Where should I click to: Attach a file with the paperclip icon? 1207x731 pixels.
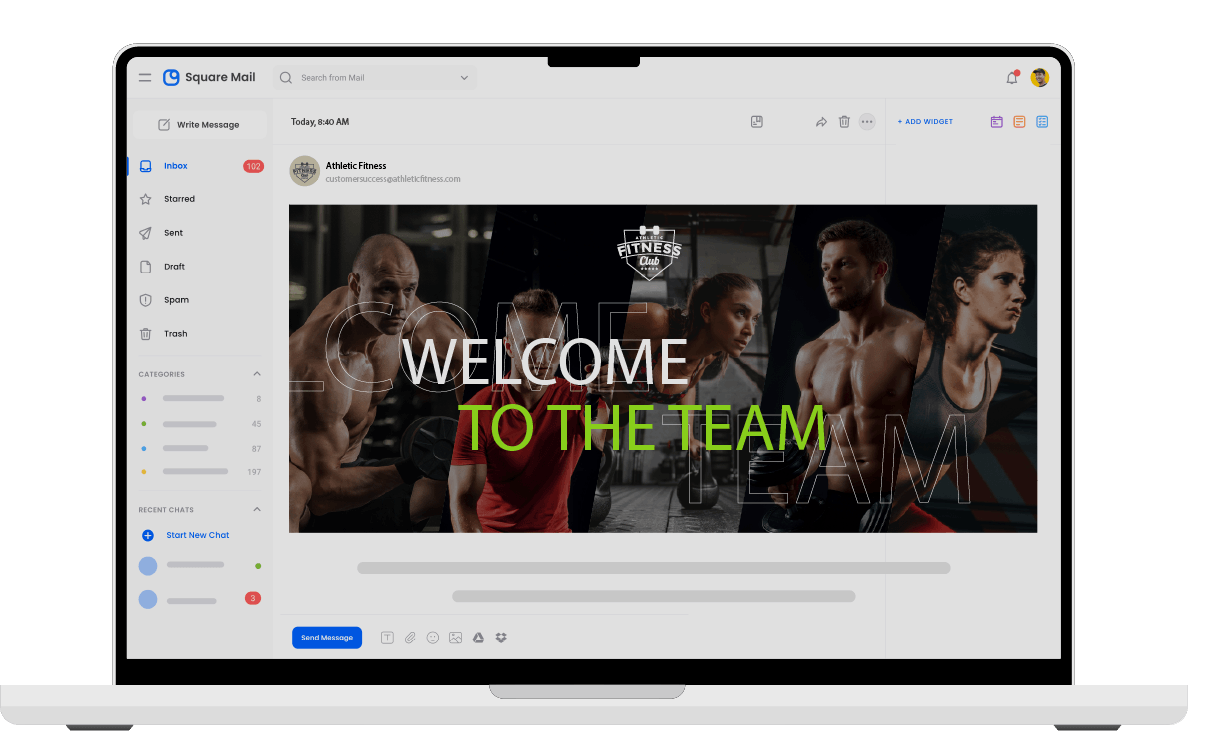click(x=410, y=638)
